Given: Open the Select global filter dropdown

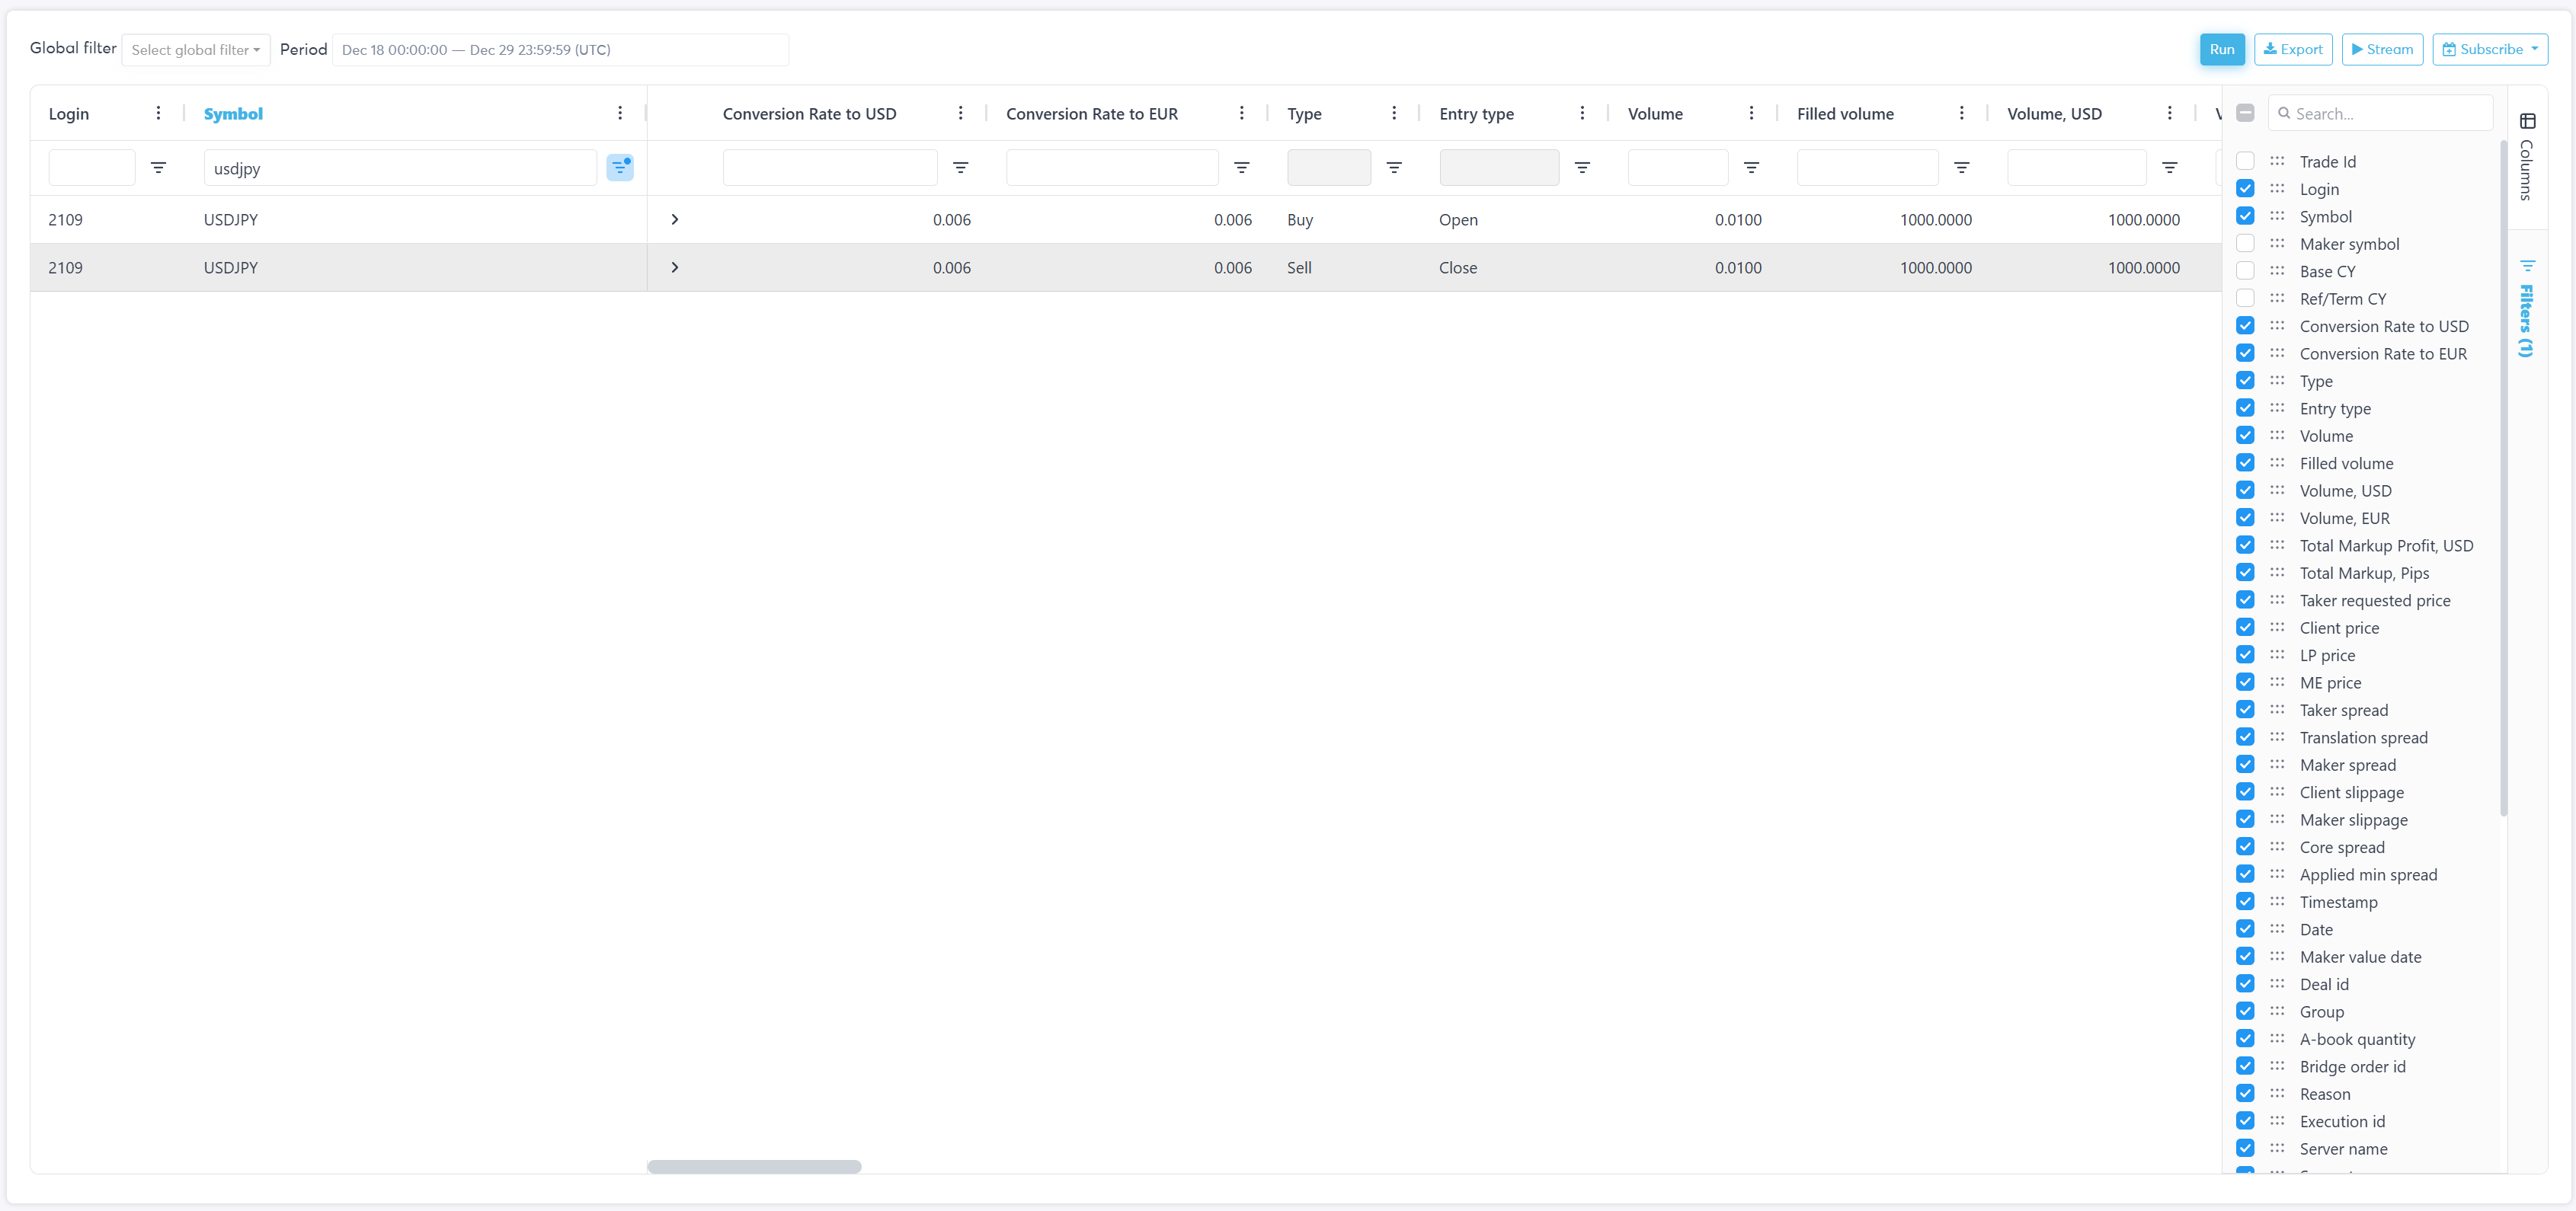Looking at the screenshot, I should 196,50.
